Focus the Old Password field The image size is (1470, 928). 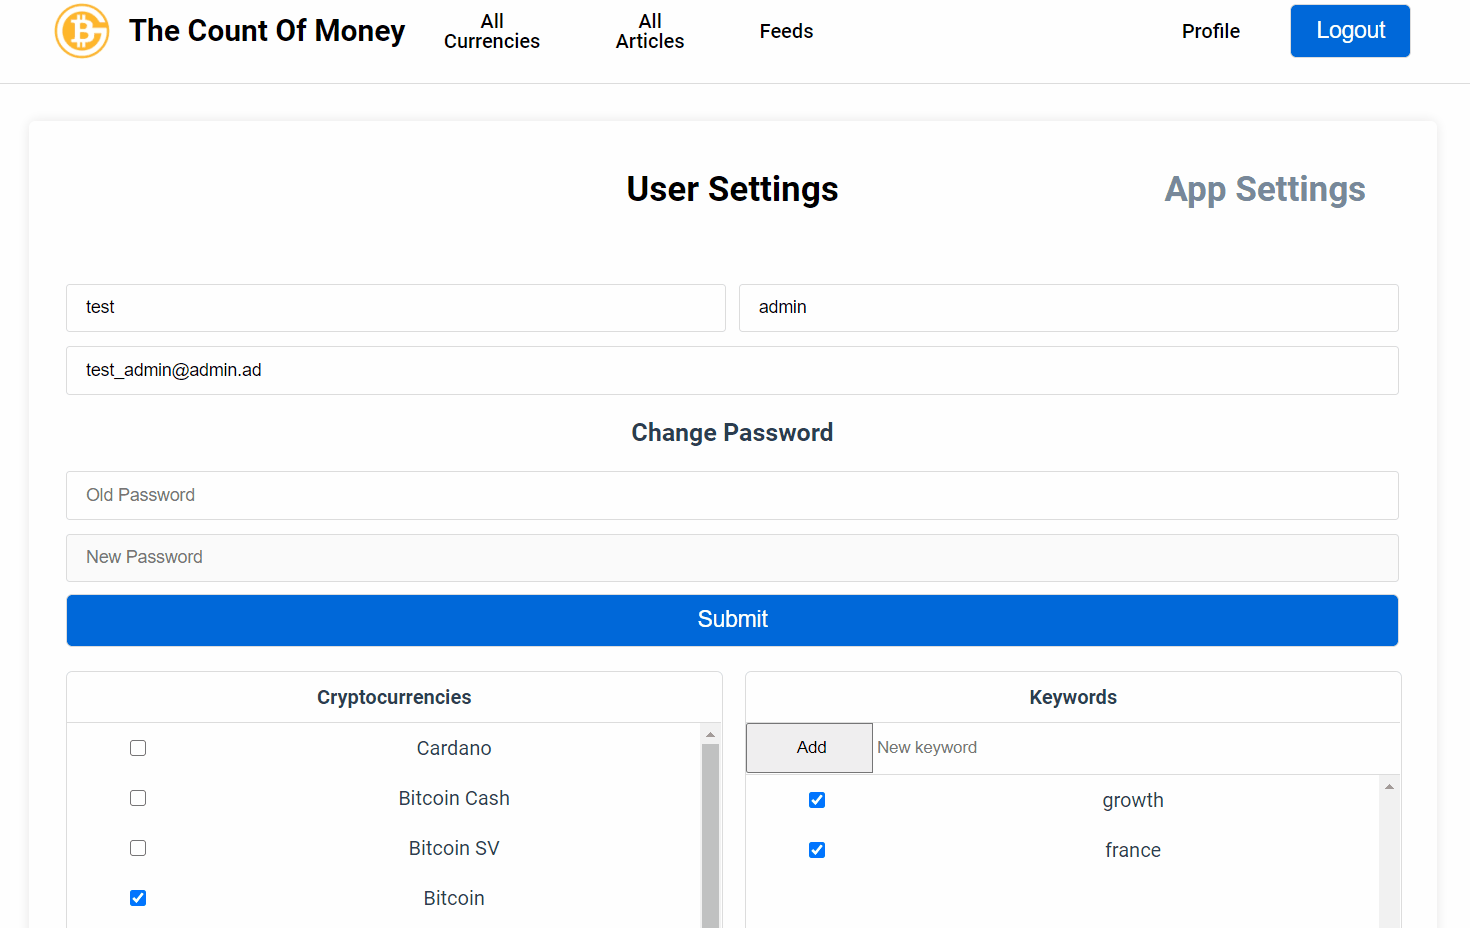click(732, 495)
